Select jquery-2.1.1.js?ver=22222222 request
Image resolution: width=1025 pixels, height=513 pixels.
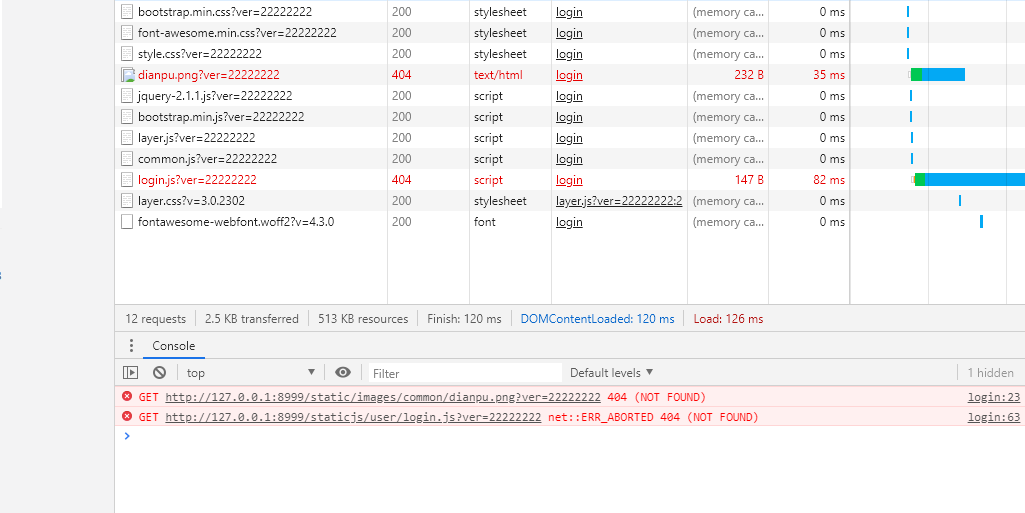[x=215, y=96]
